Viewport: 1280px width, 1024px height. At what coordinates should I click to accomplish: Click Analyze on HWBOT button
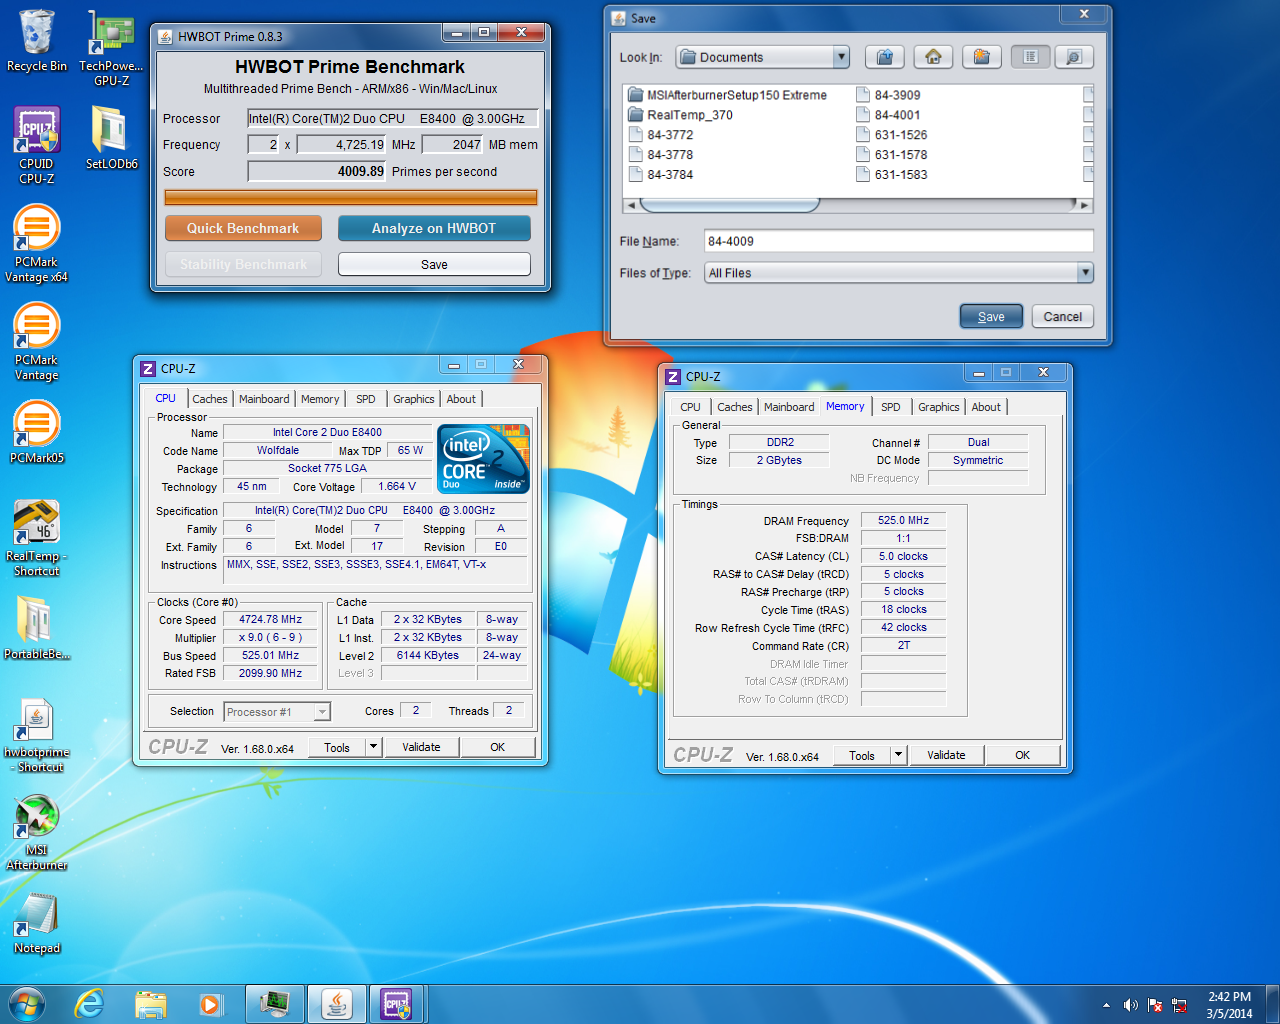pyautogui.click(x=434, y=228)
